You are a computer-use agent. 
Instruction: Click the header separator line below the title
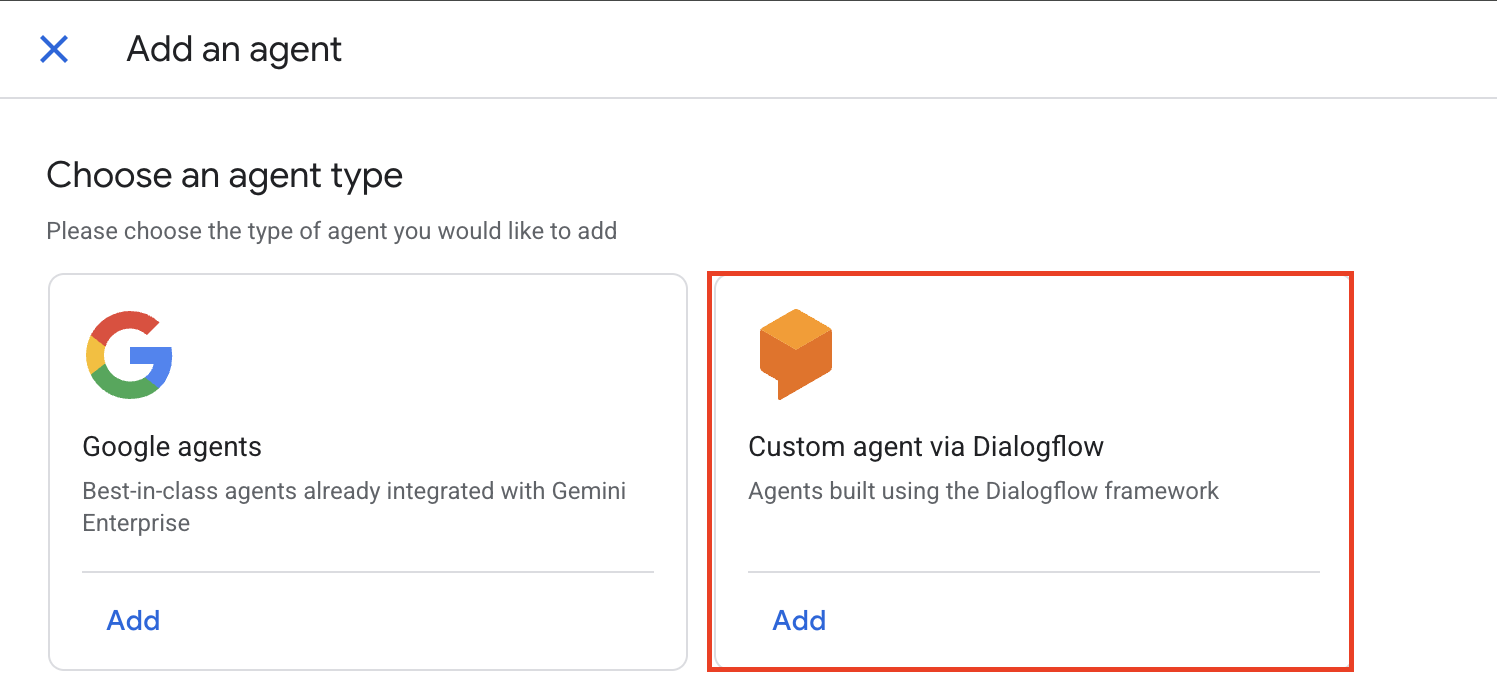point(748,98)
